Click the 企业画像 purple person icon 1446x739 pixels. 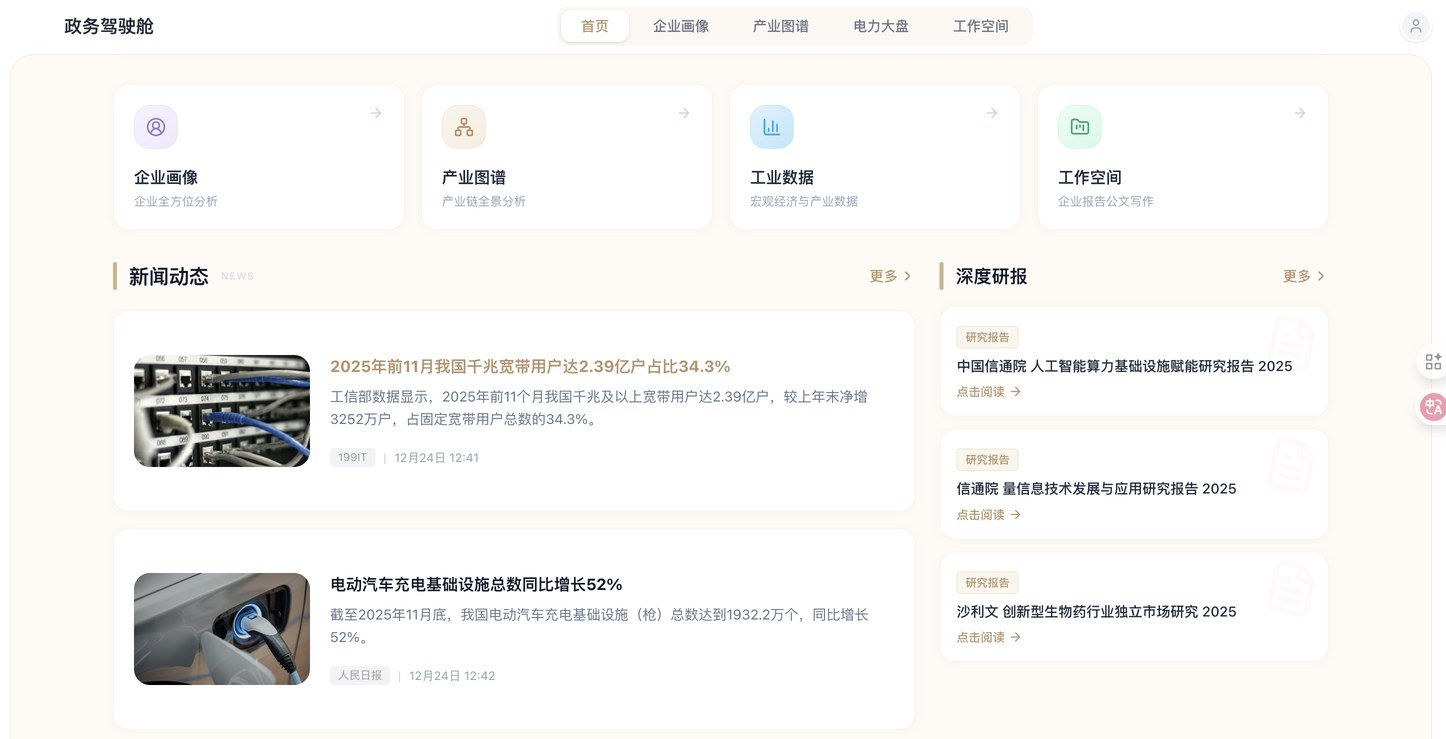pyautogui.click(x=156, y=127)
